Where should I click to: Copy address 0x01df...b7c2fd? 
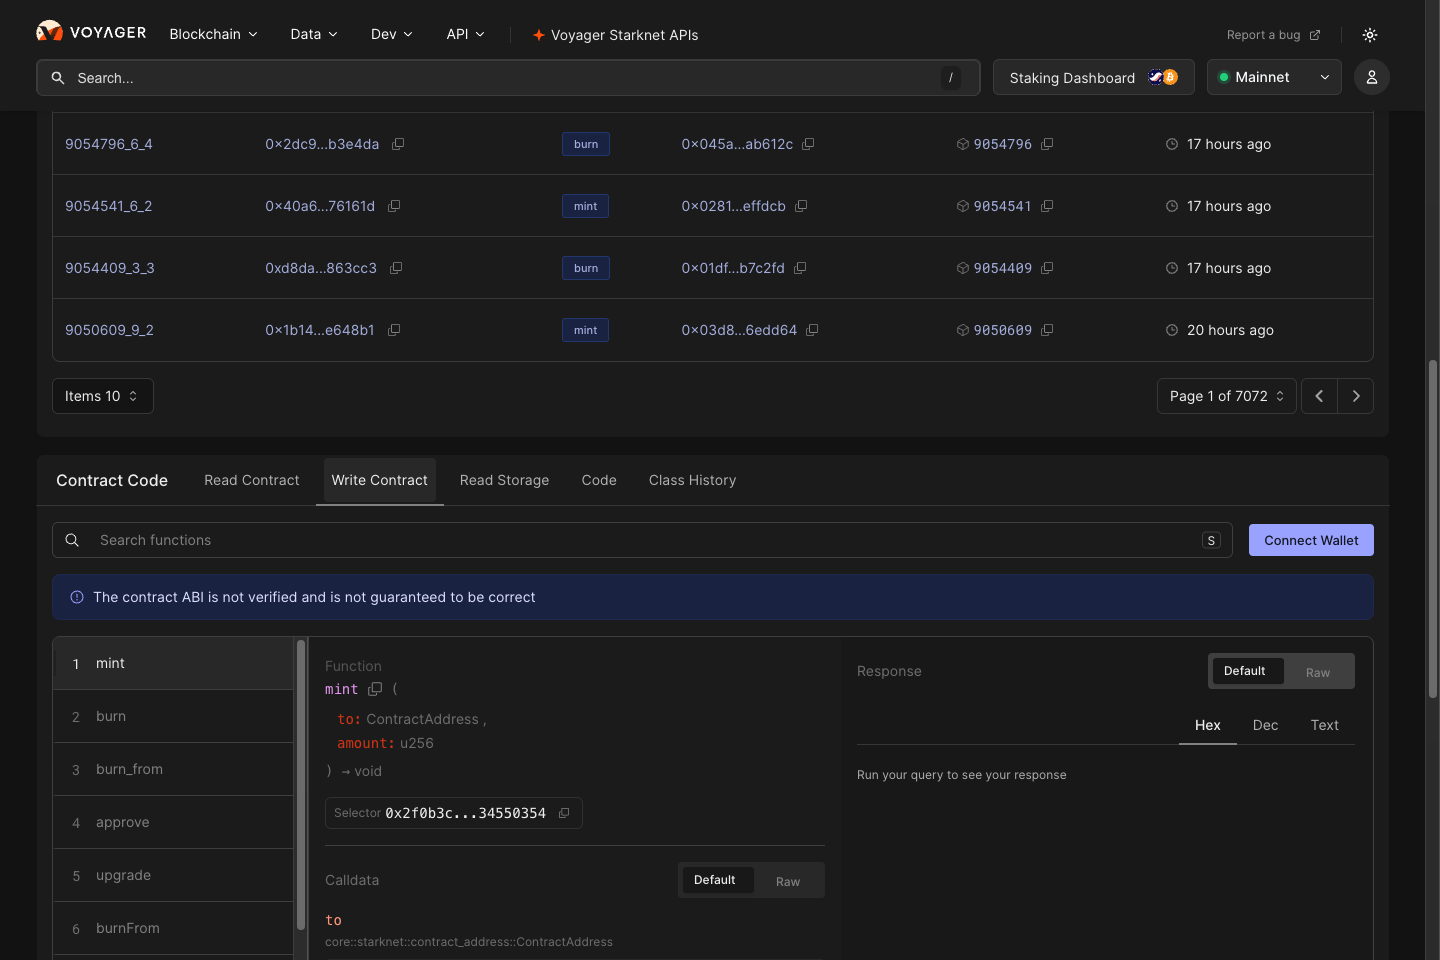click(x=800, y=268)
